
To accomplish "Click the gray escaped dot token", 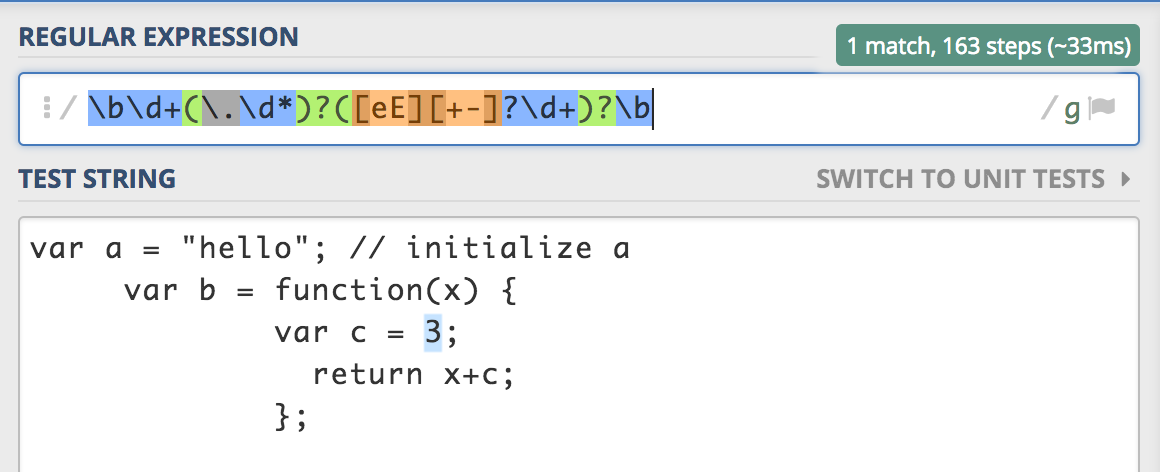I will pos(220,109).
